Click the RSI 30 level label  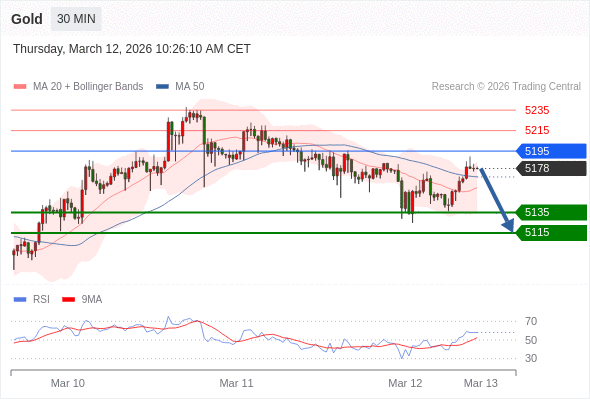[531, 358]
